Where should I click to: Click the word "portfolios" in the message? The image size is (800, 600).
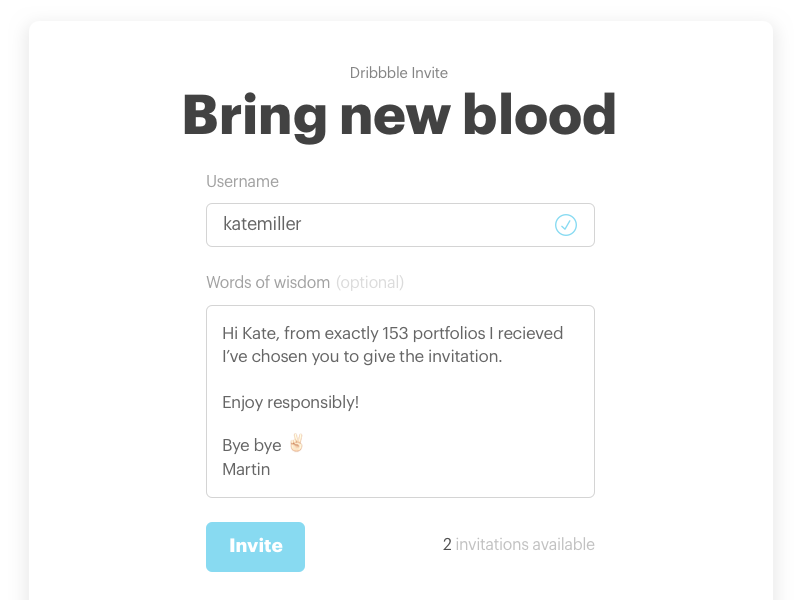[456, 333]
